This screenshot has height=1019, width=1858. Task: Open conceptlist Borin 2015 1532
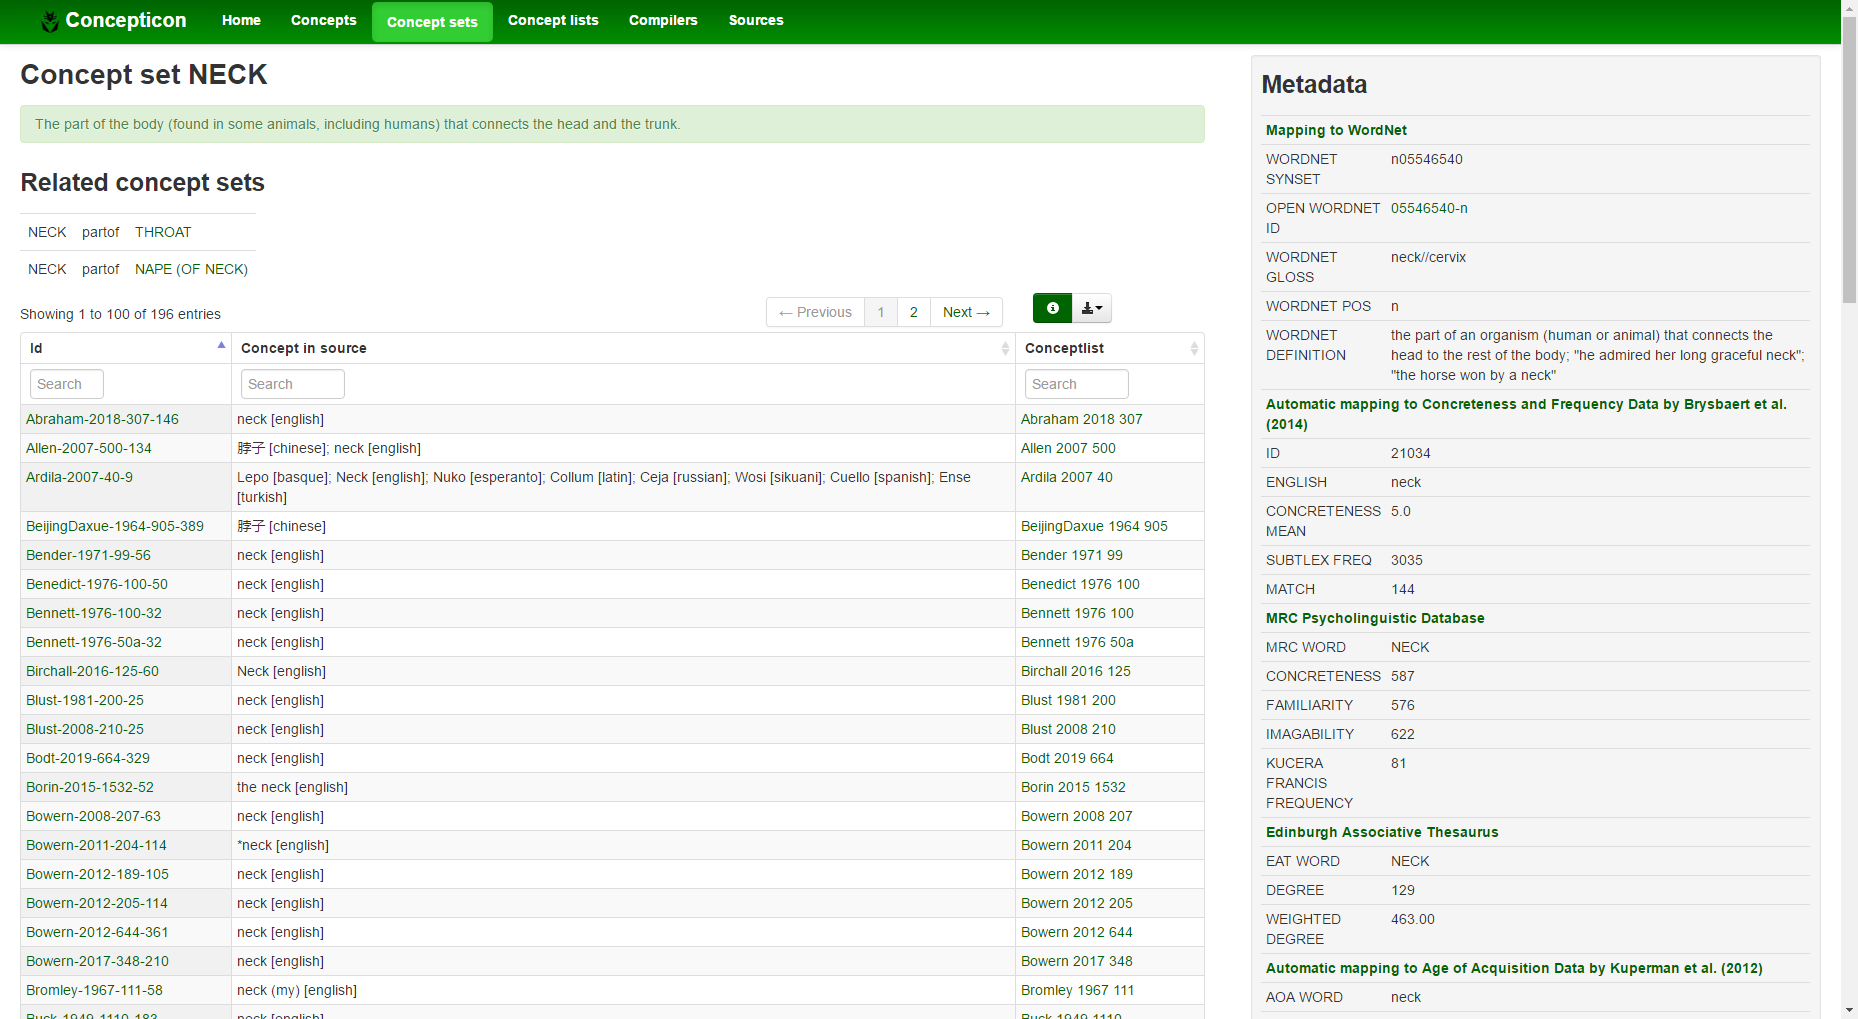pos(1073,787)
